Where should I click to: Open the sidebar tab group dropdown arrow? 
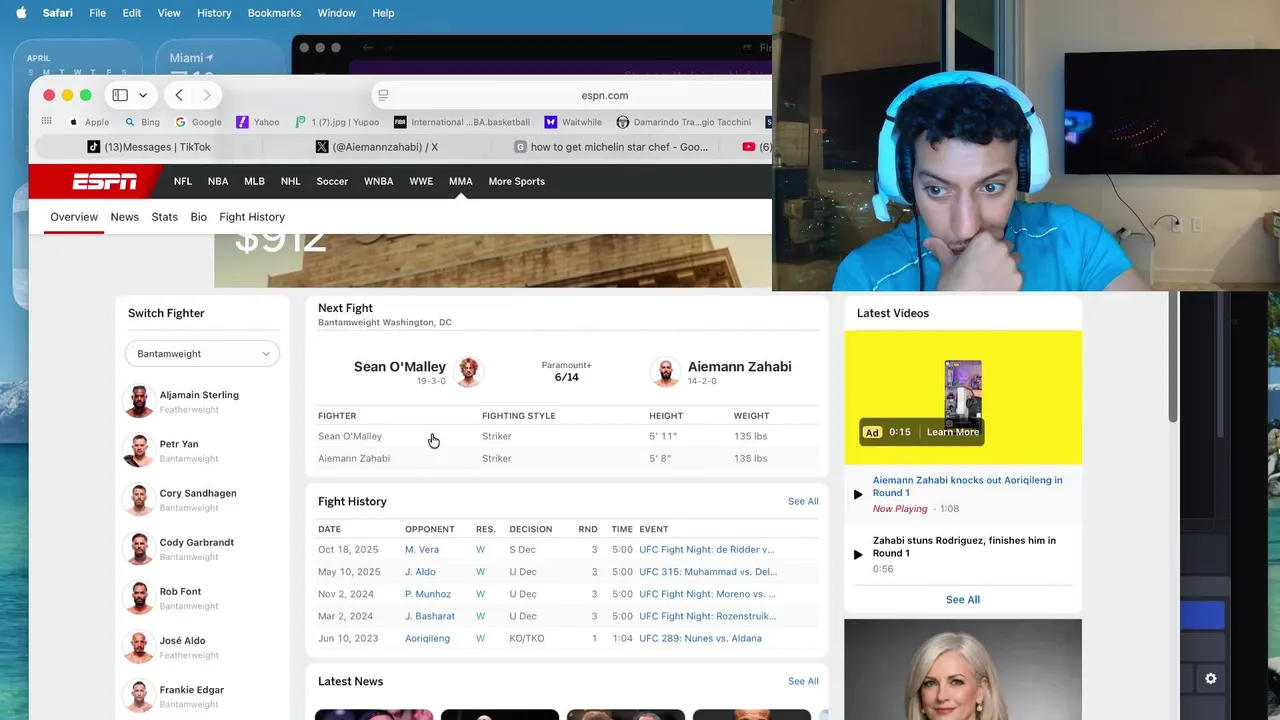pos(143,95)
